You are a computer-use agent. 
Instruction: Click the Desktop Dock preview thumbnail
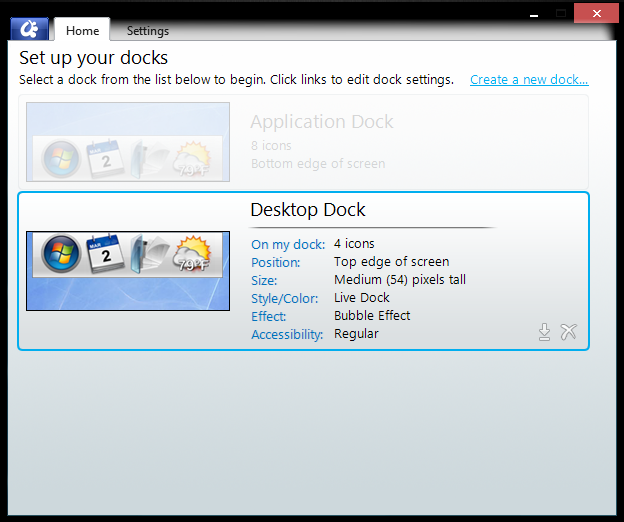[128, 271]
